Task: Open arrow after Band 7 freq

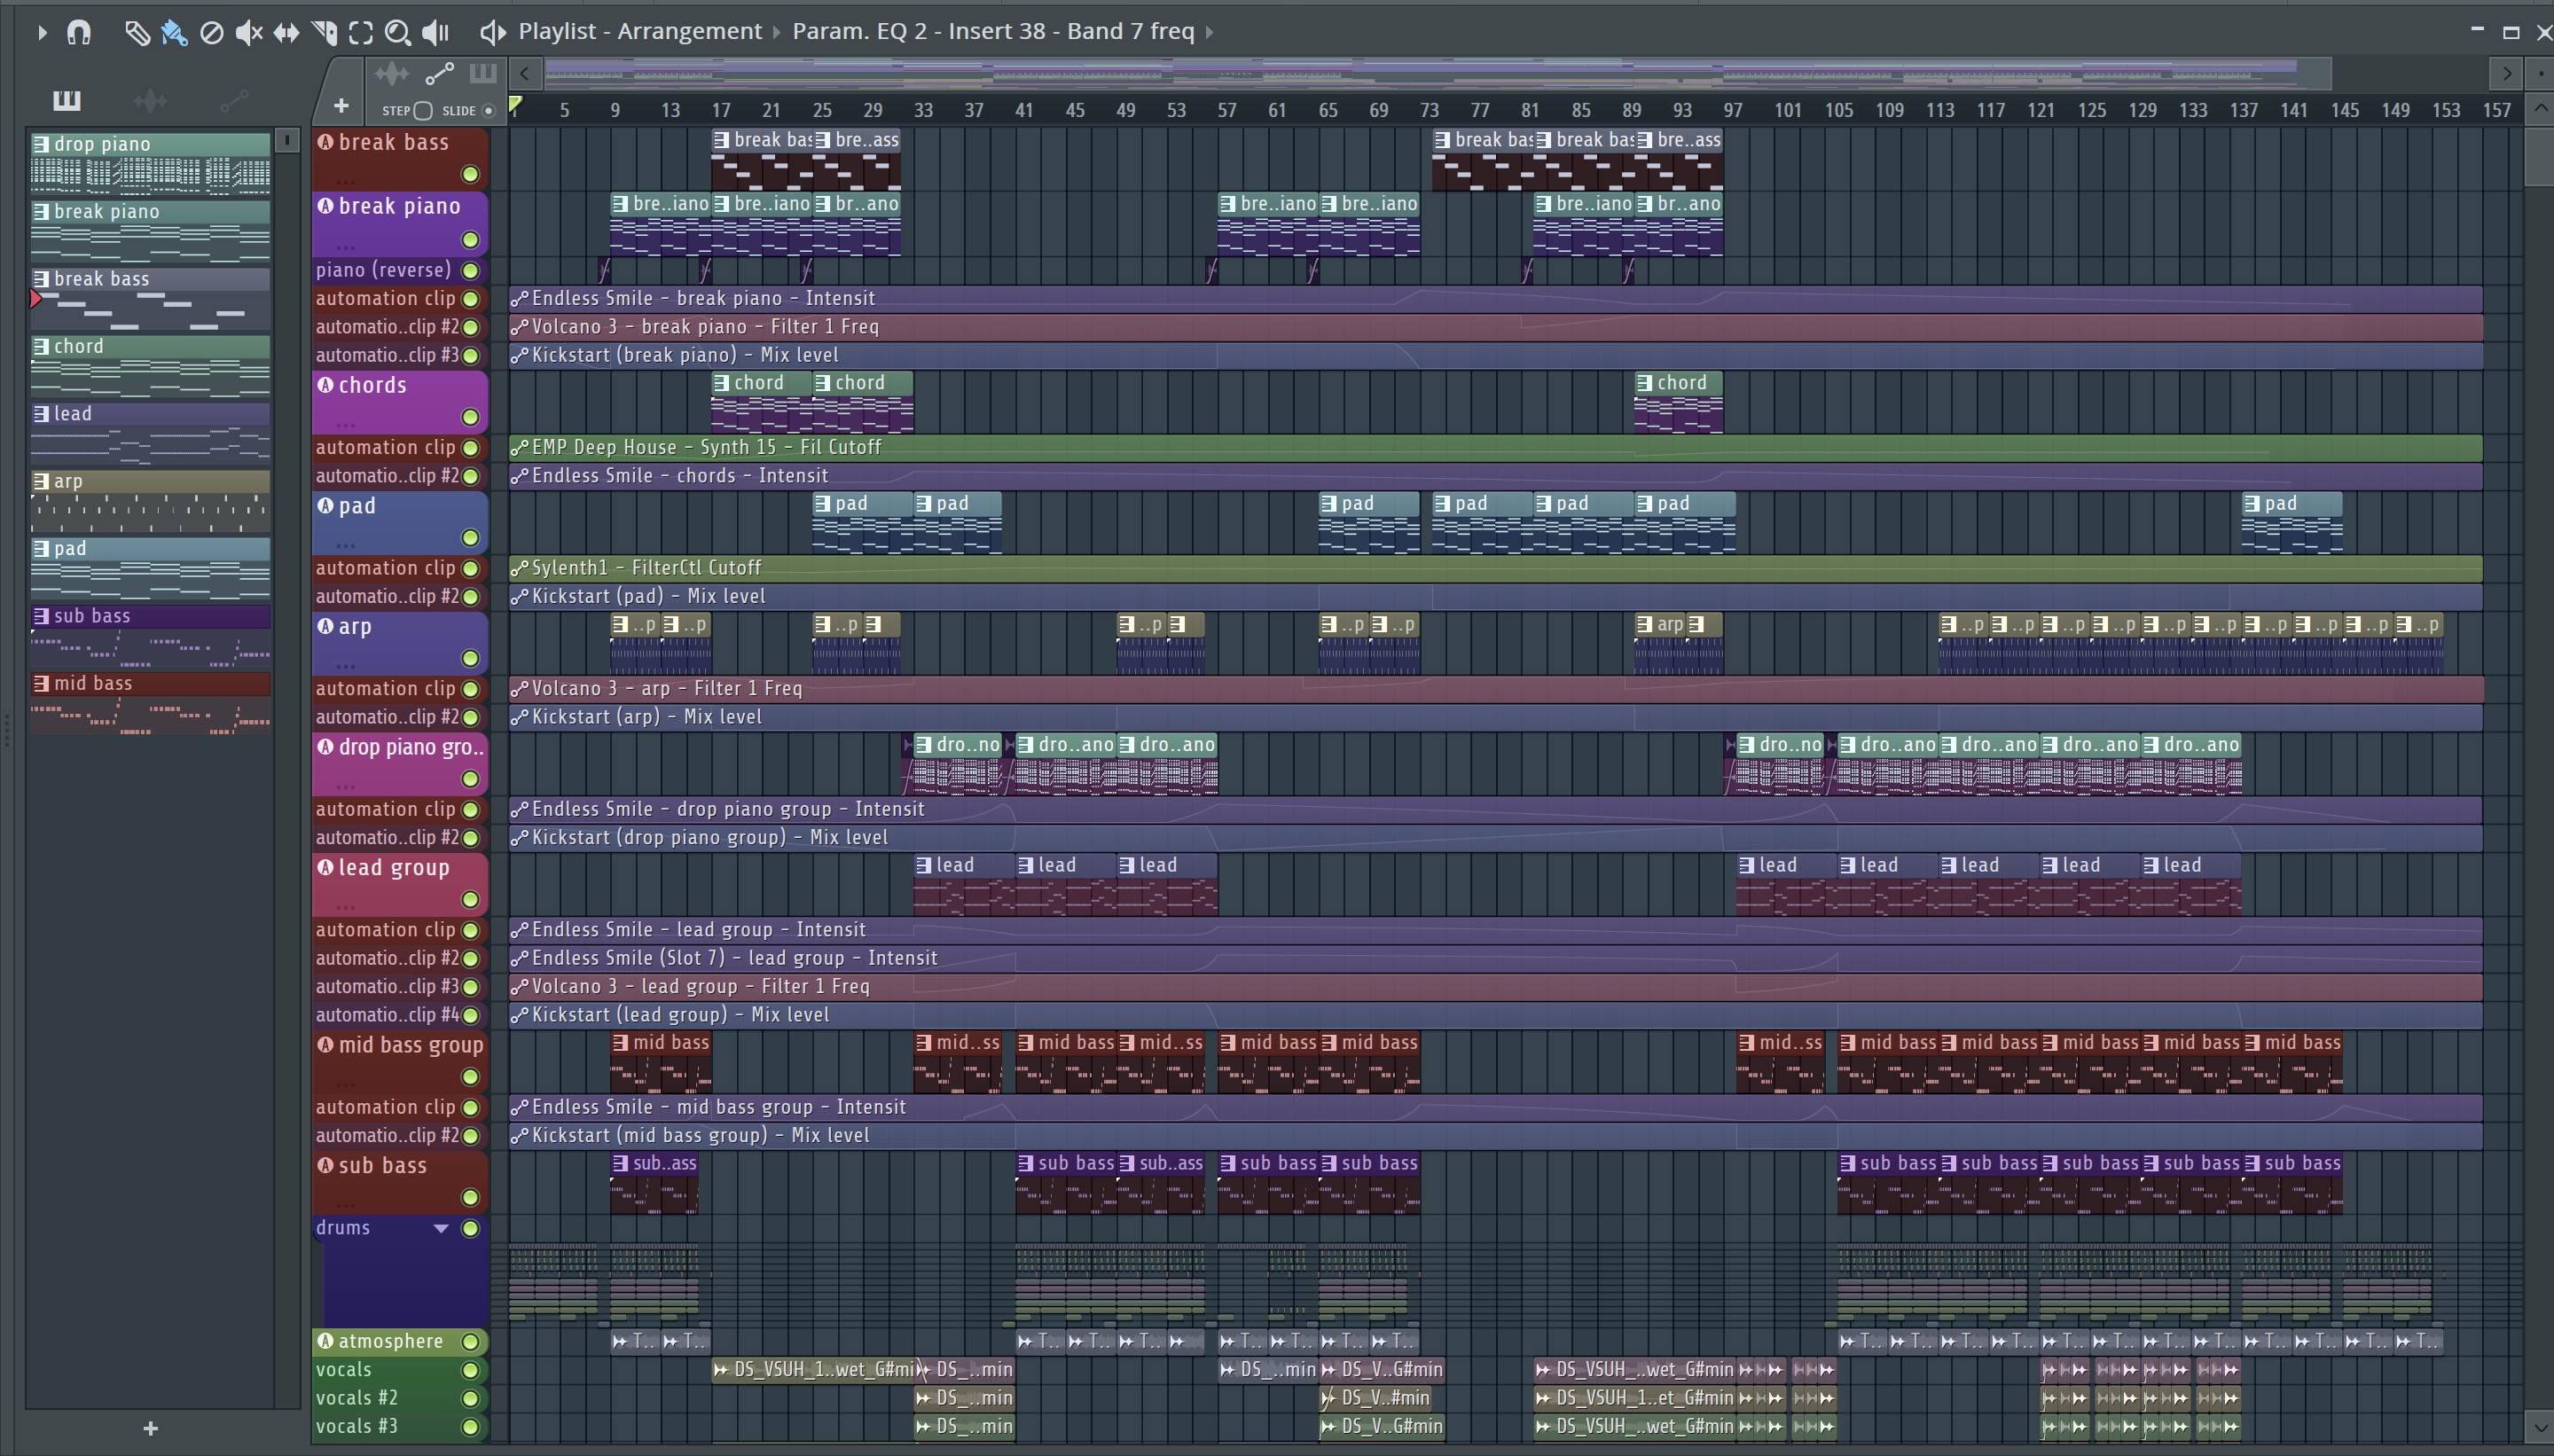Action: 1209,32
